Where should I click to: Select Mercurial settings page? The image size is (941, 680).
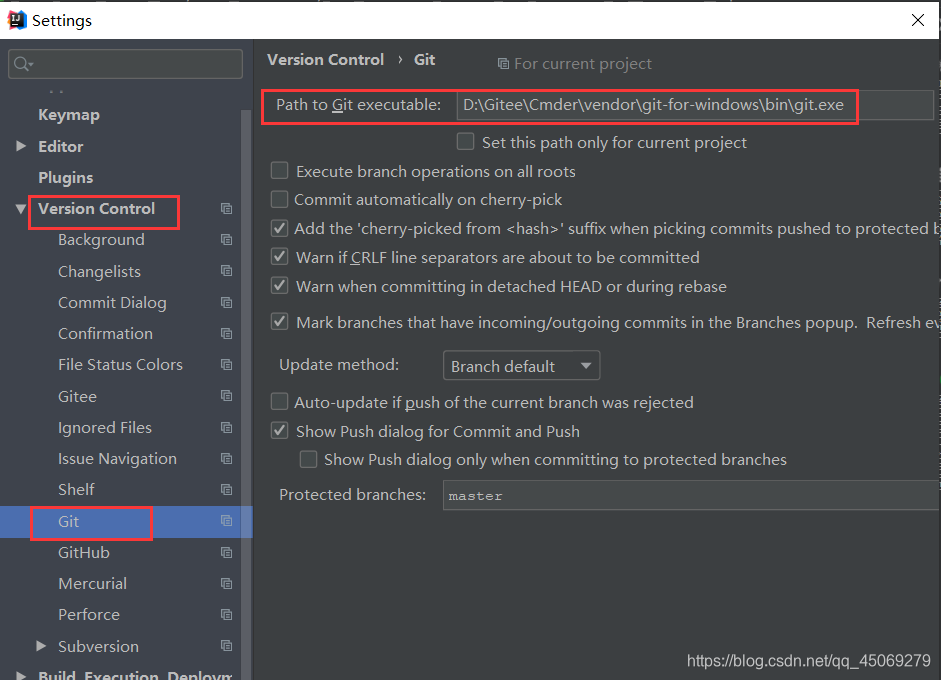pyautogui.click(x=92, y=584)
